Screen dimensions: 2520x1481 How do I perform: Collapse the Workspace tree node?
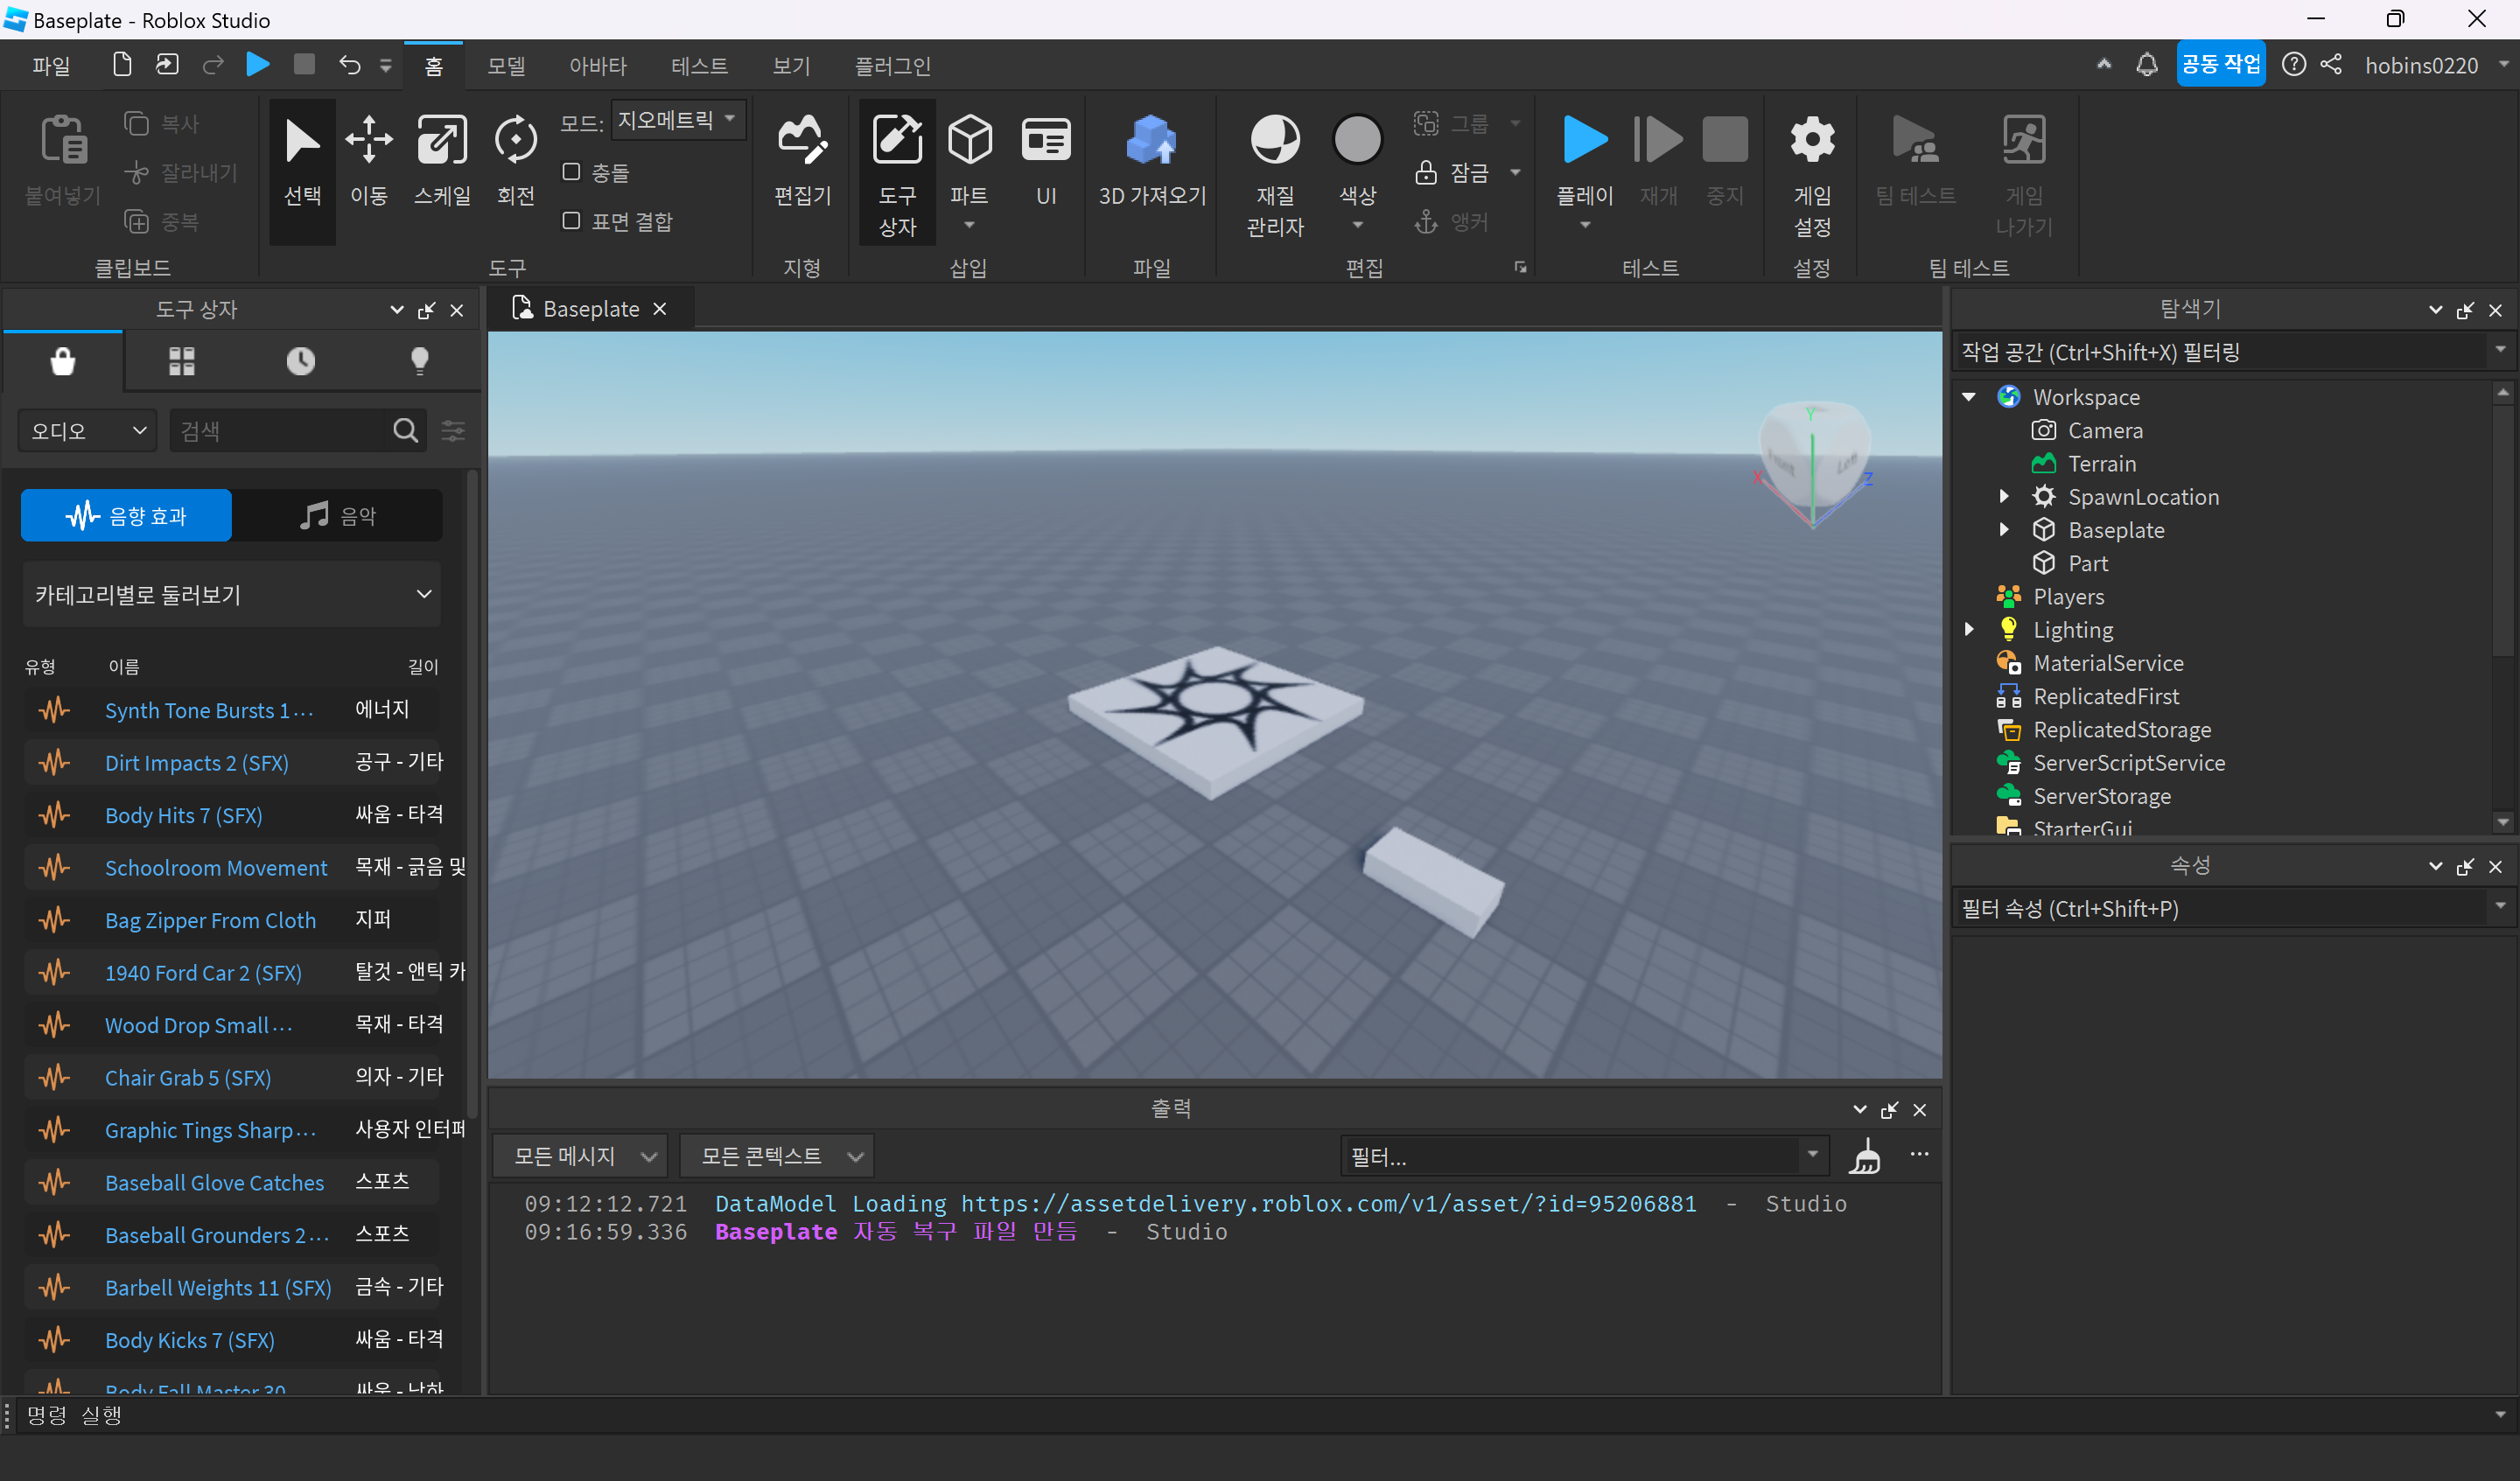(x=1969, y=396)
